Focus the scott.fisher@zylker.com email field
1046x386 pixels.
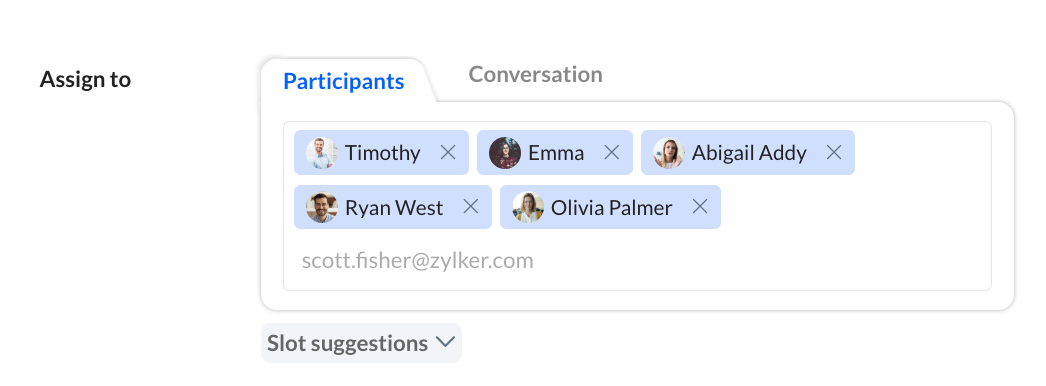click(637, 261)
